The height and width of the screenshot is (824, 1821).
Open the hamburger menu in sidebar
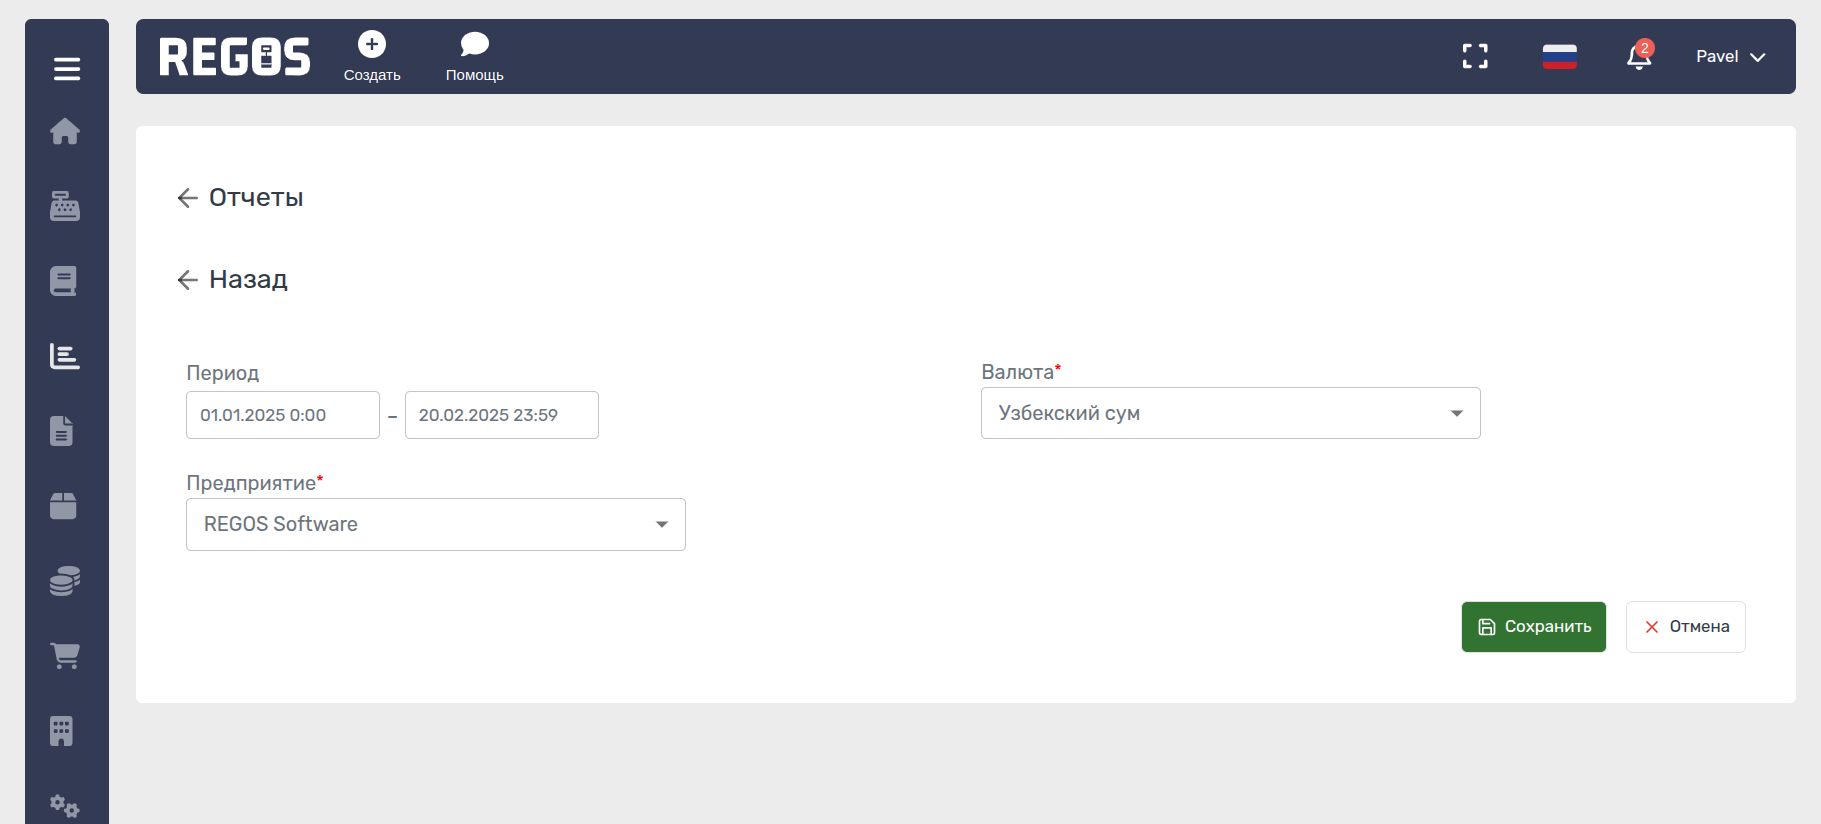tap(66, 69)
